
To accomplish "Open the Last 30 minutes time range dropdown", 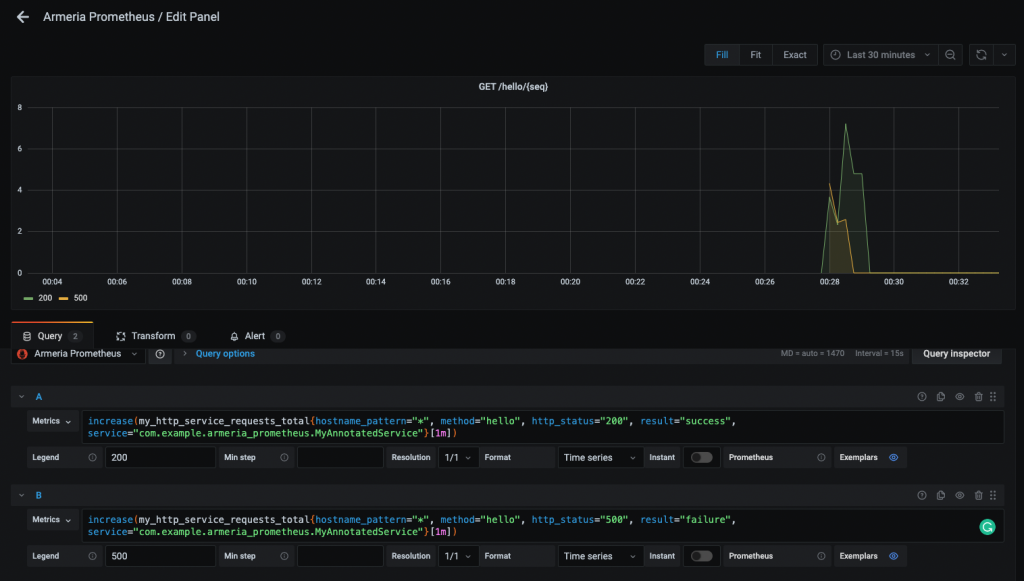I will [881, 55].
